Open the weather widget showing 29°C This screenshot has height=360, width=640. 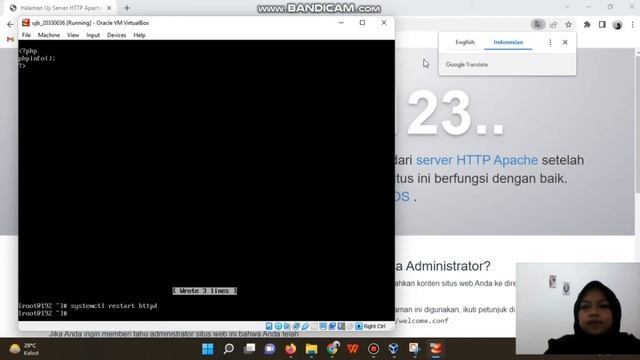pos(24,349)
